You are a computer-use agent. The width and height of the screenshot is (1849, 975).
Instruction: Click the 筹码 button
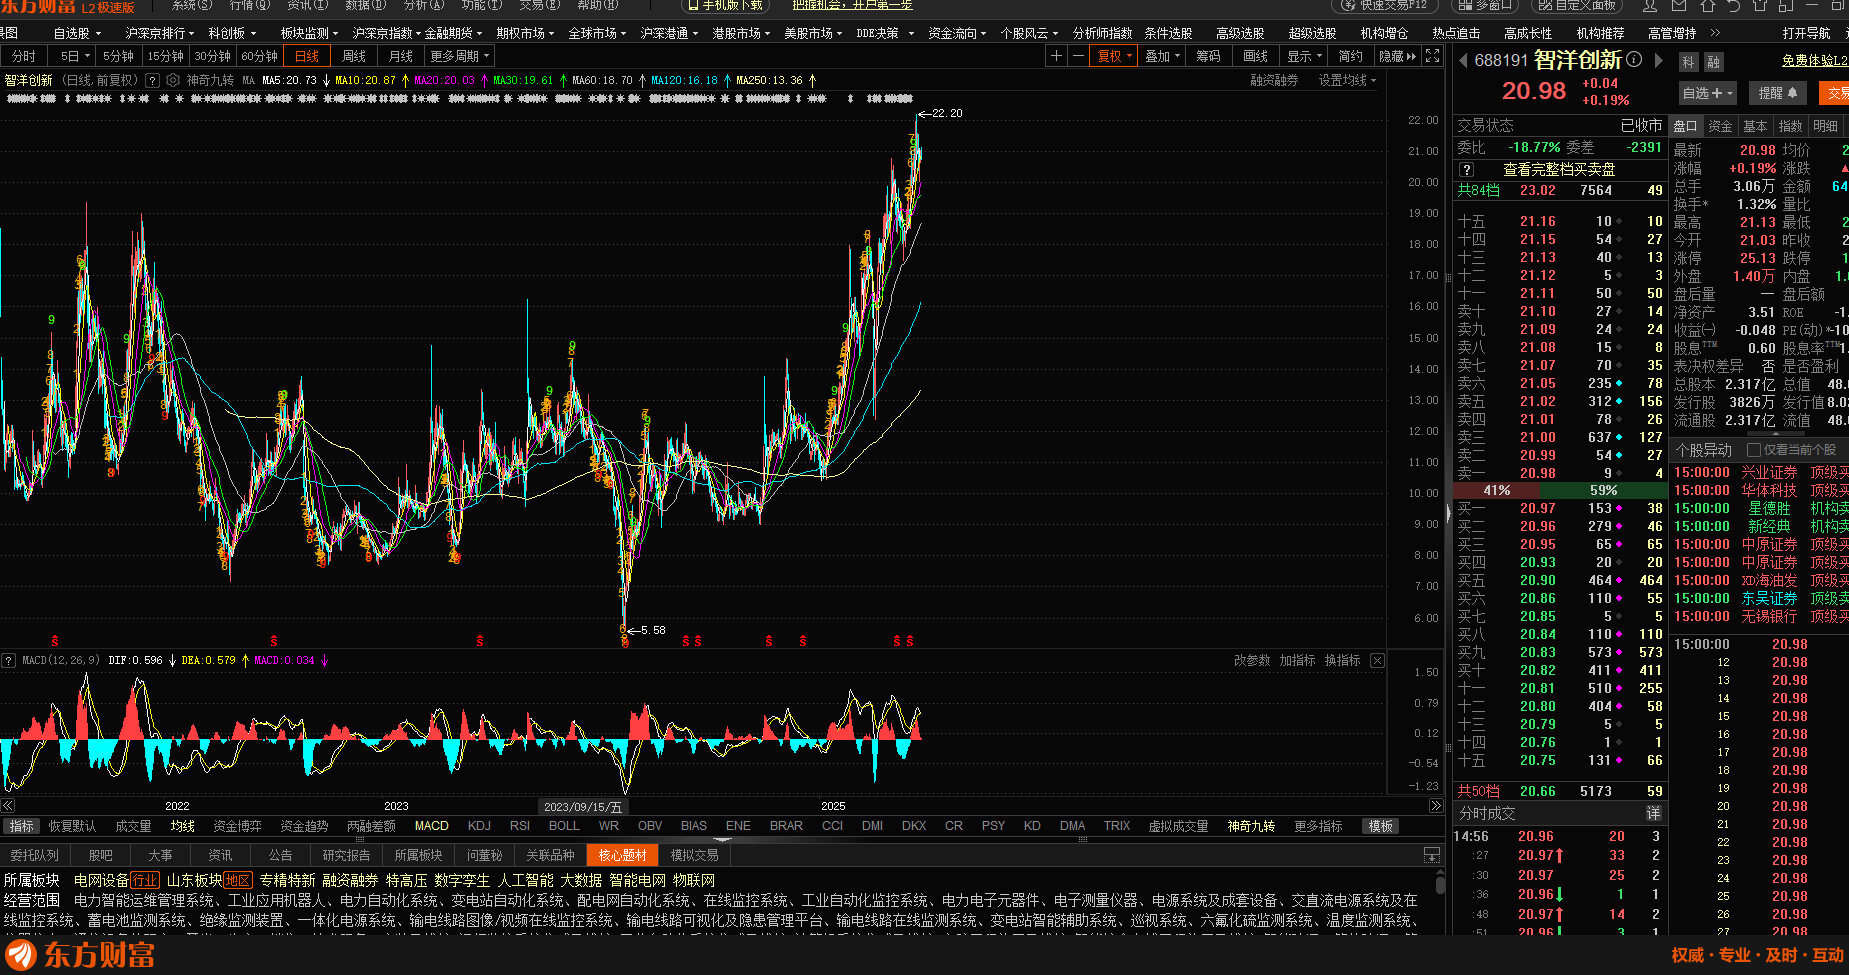(1208, 56)
